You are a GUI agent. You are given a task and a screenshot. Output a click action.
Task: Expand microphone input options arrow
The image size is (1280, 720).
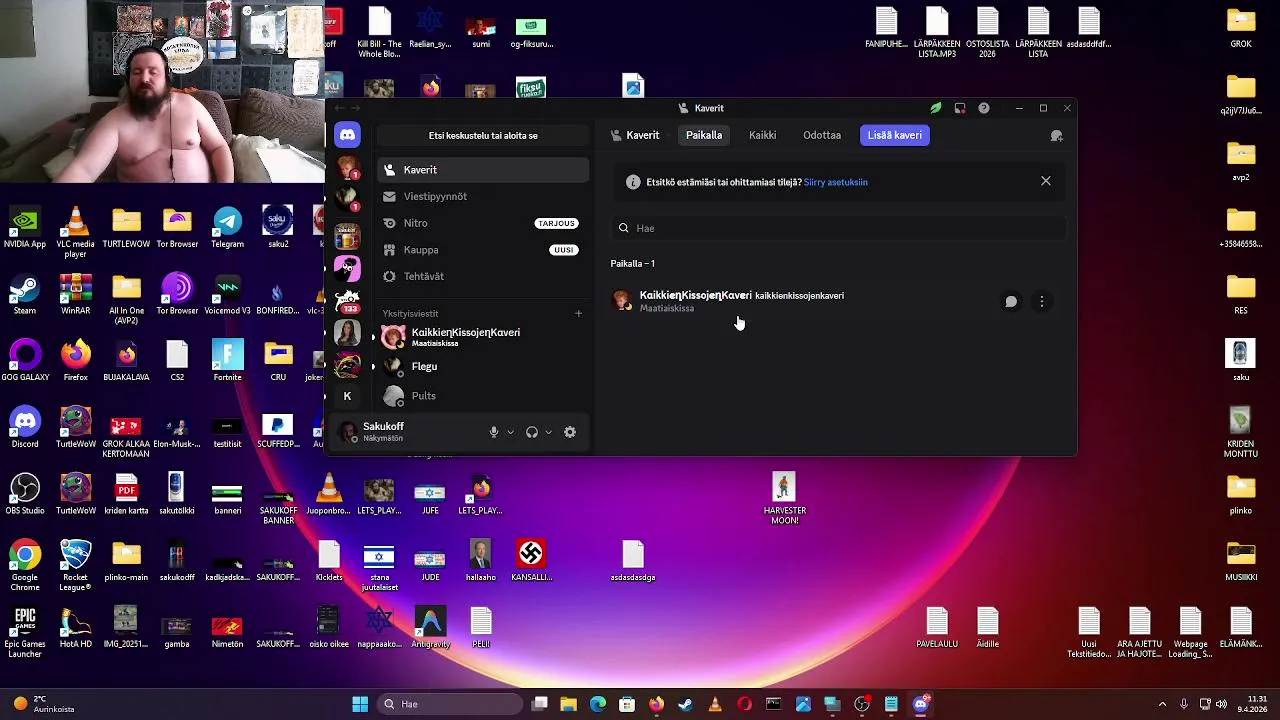pyautogui.click(x=510, y=432)
